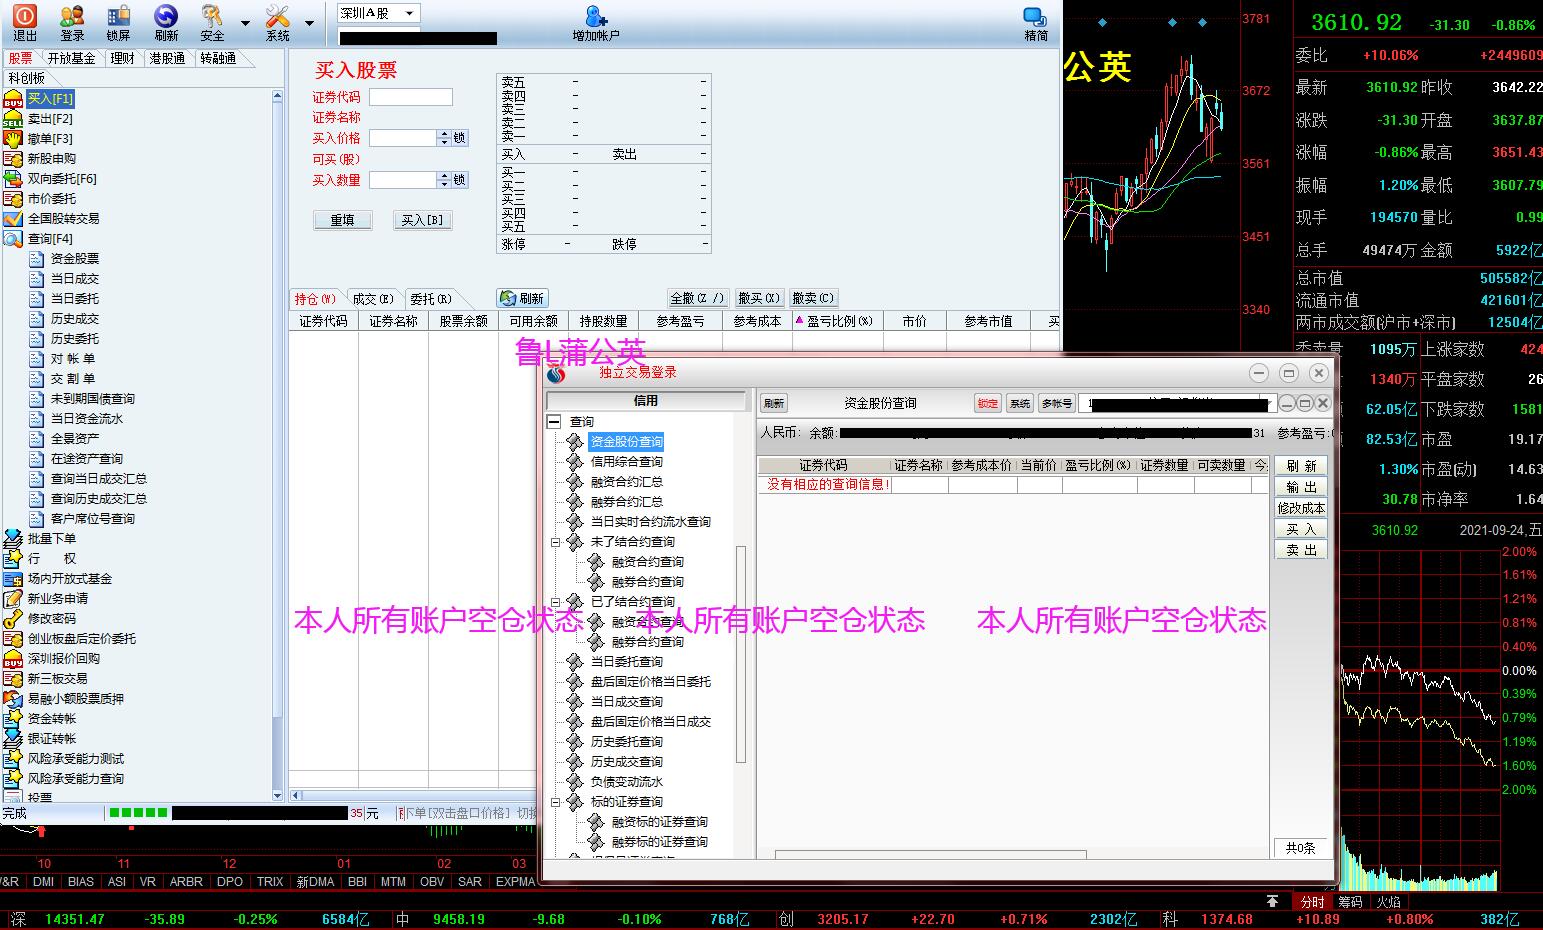Screen dimensions: 1543x930
Task: Click the 增加帐户 add account icon
Action: point(596,16)
